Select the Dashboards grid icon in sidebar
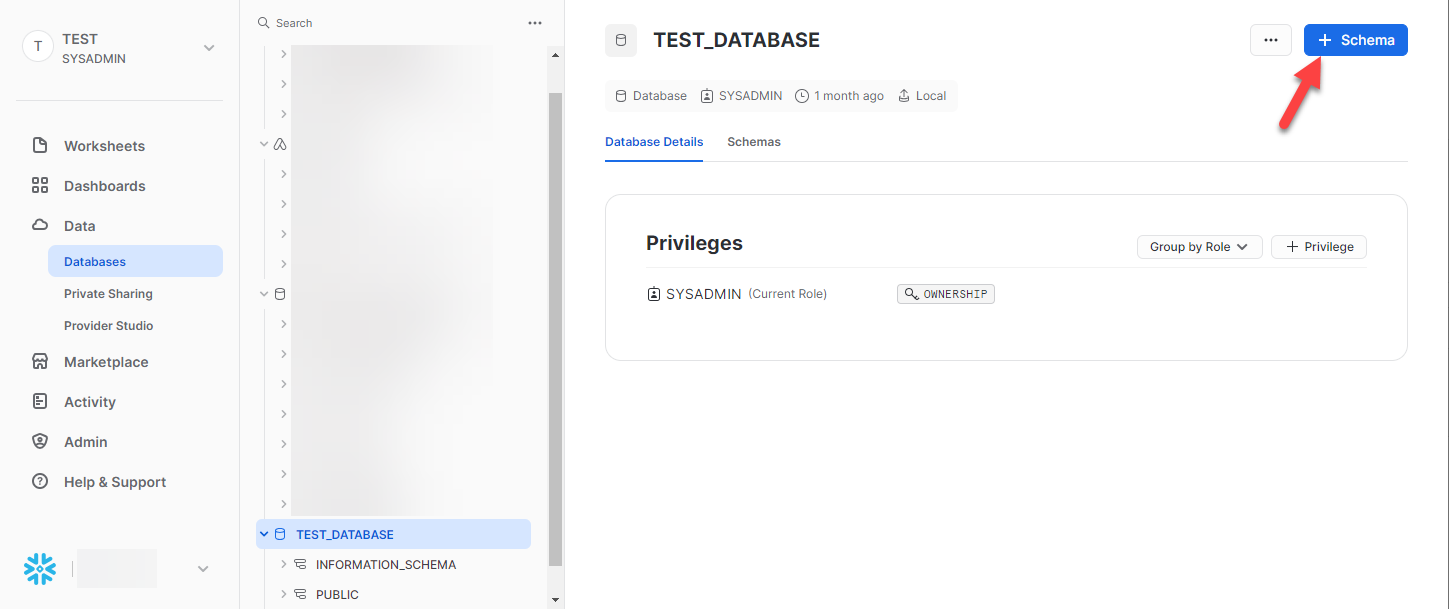 click(x=40, y=185)
